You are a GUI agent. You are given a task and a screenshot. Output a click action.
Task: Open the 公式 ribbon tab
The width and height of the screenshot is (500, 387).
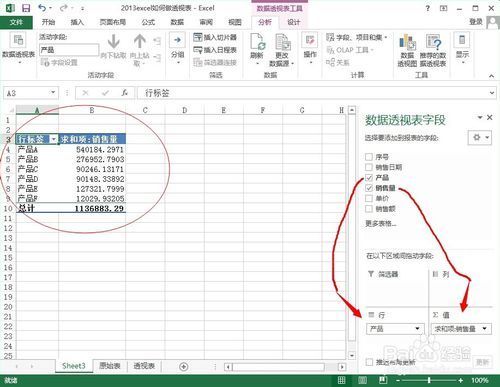coord(148,22)
